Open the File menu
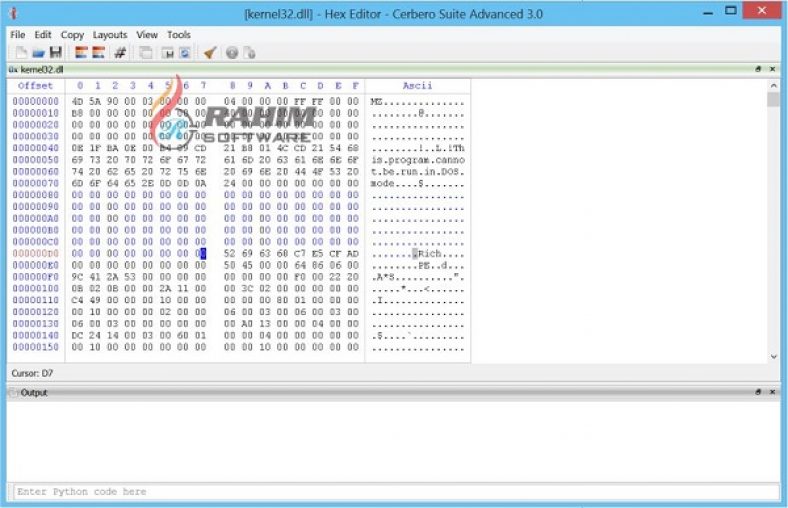 18,35
